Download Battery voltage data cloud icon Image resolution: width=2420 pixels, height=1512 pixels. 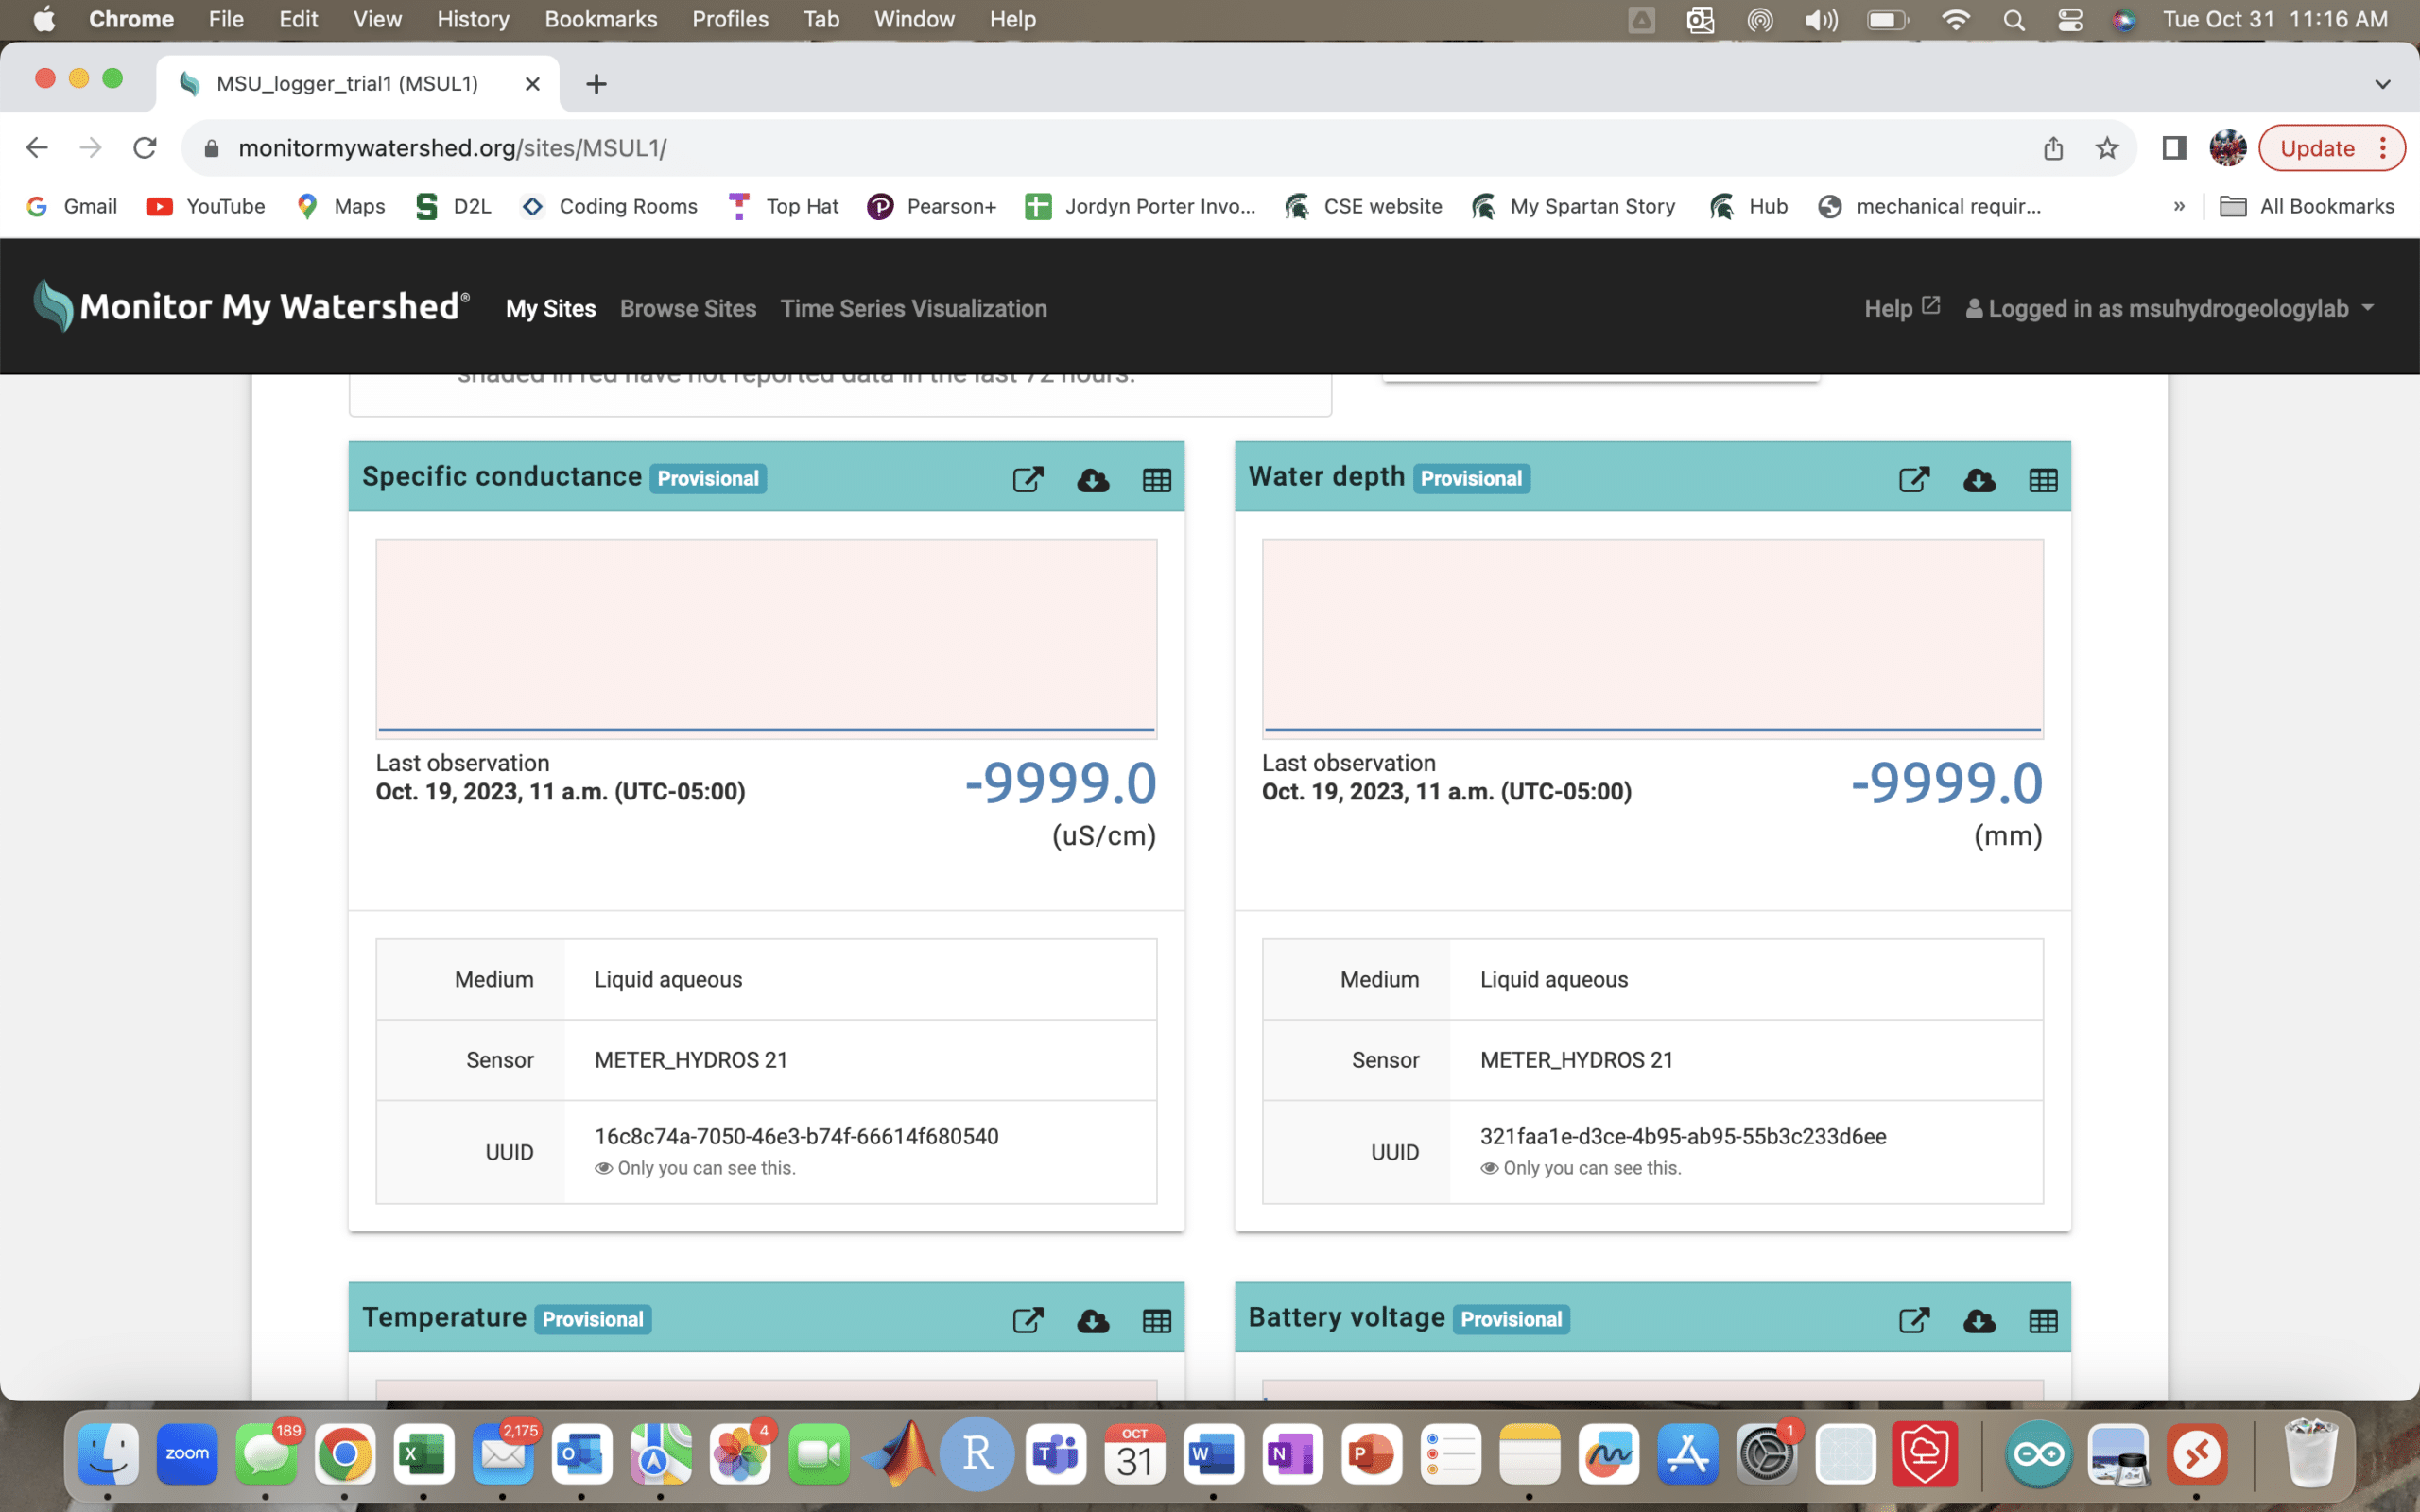click(1979, 1321)
